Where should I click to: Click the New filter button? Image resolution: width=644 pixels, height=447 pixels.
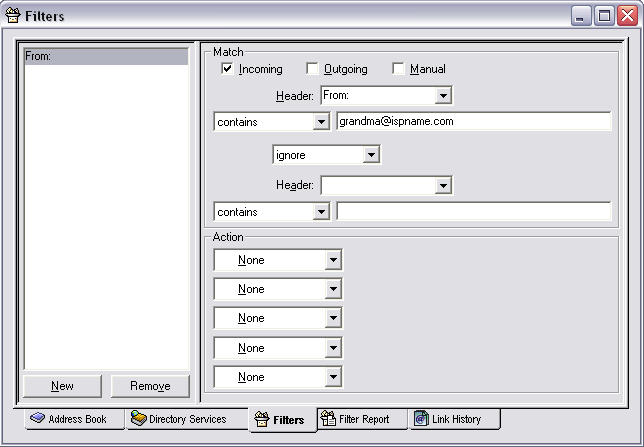point(62,386)
